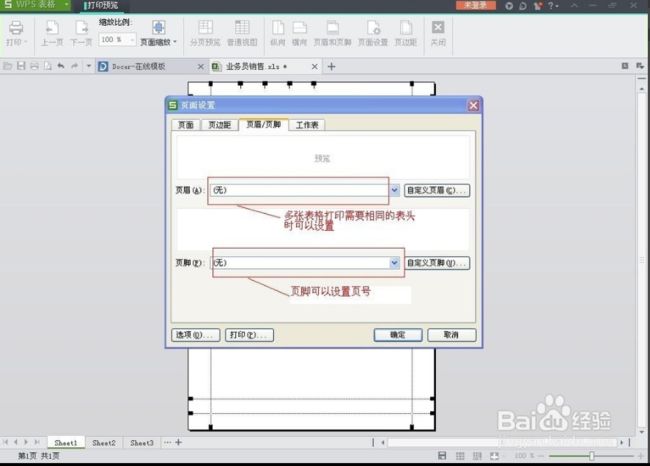
Task: Click the vertical scrollbar up arrow
Action: [642, 89]
